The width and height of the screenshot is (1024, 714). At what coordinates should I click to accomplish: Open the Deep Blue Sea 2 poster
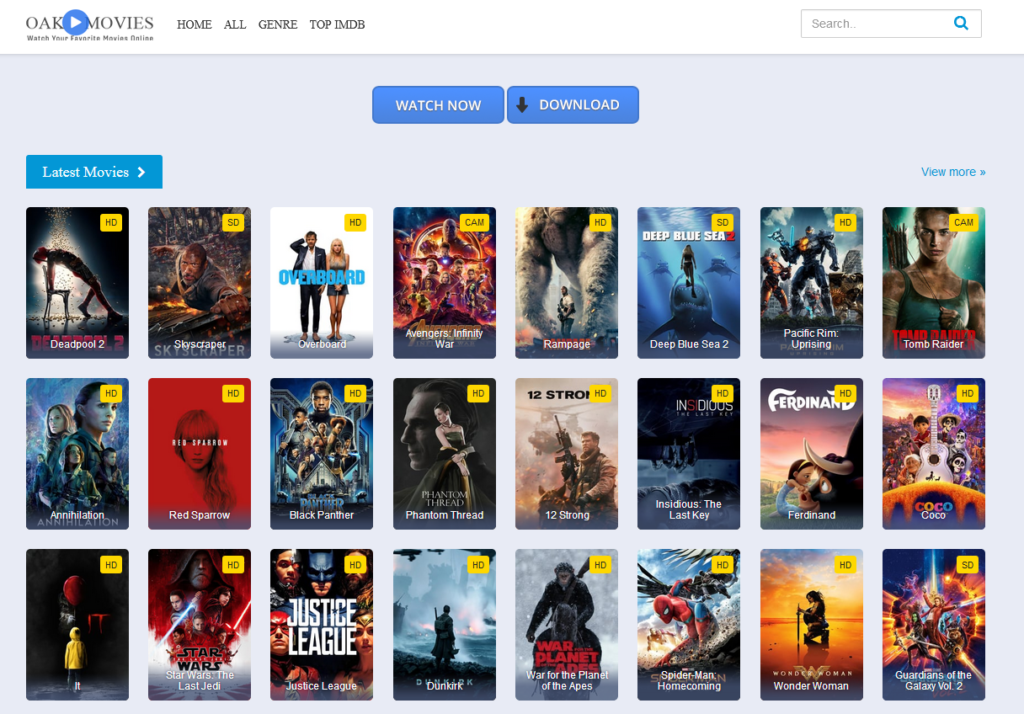pos(688,283)
